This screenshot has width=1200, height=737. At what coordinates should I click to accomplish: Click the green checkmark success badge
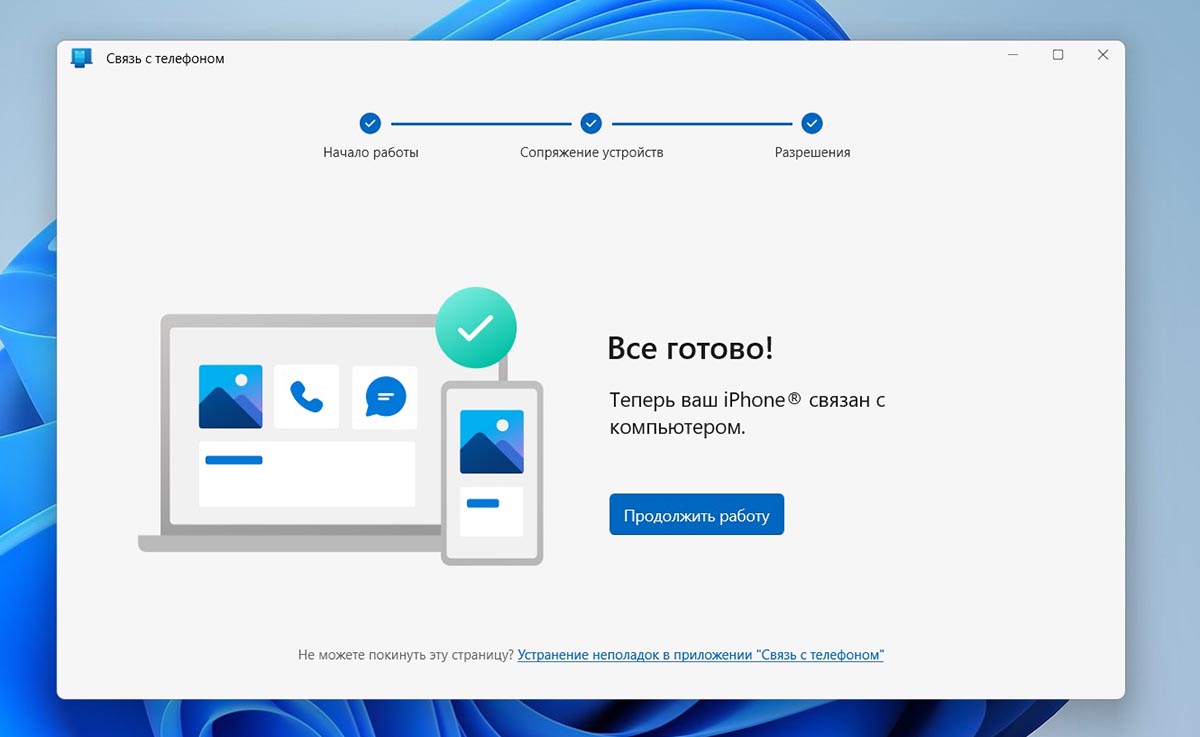pyautogui.click(x=476, y=328)
